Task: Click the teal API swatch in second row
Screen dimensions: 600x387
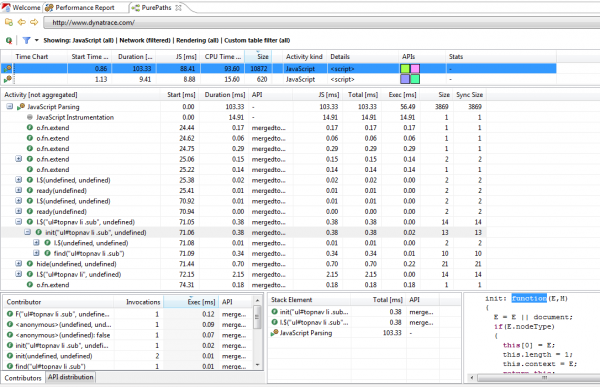Action: [x=415, y=79]
